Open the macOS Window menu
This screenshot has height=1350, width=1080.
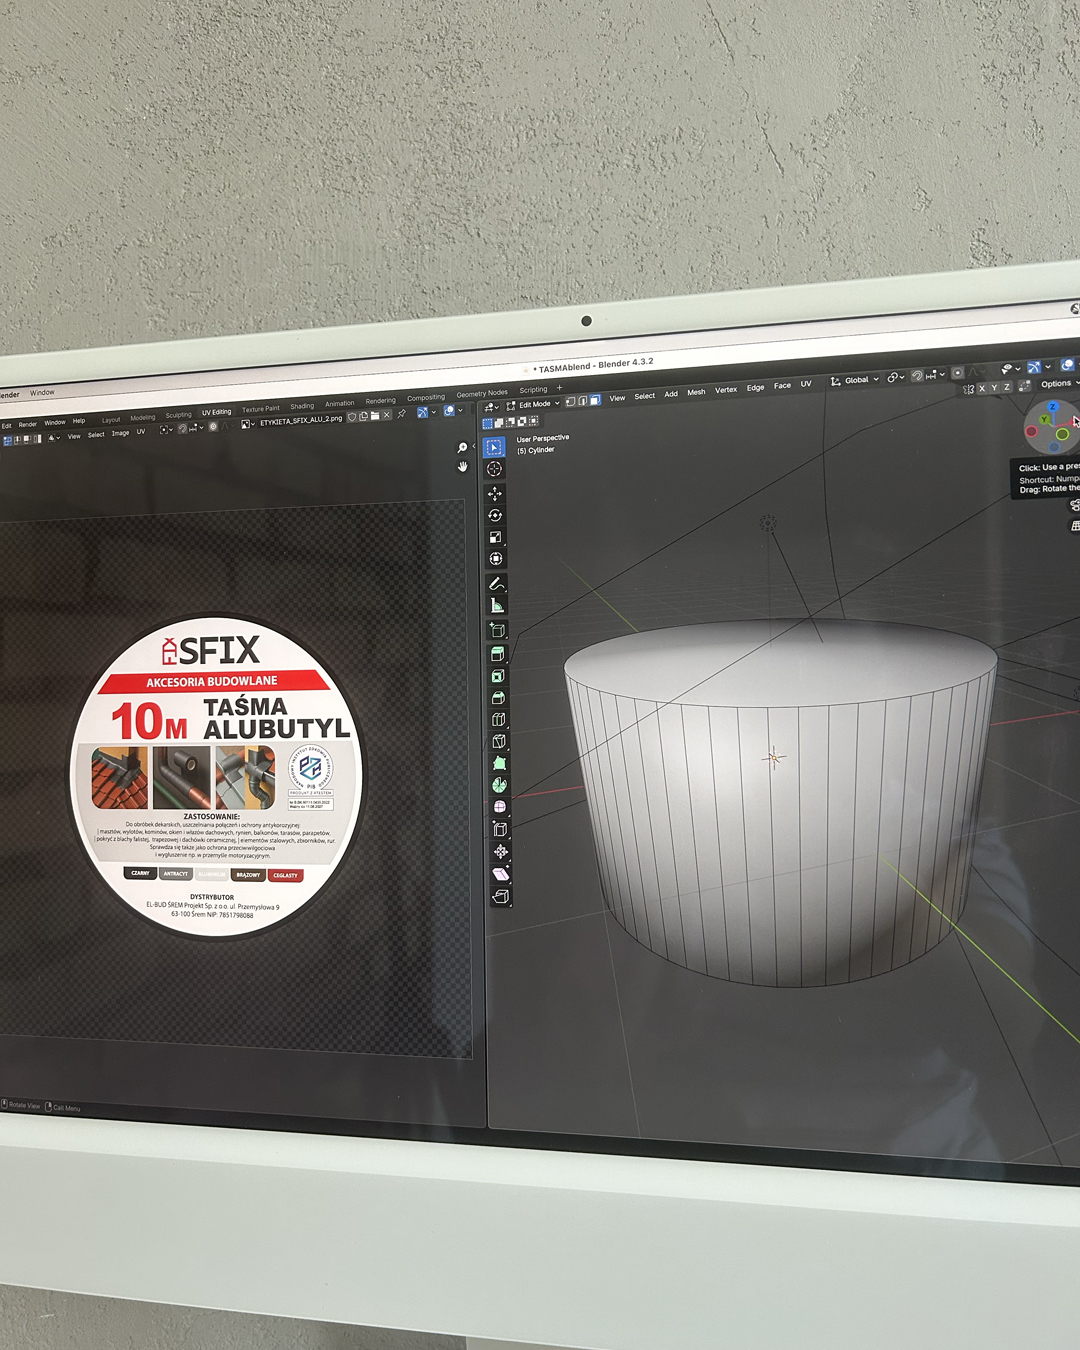[x=42, y=393]
